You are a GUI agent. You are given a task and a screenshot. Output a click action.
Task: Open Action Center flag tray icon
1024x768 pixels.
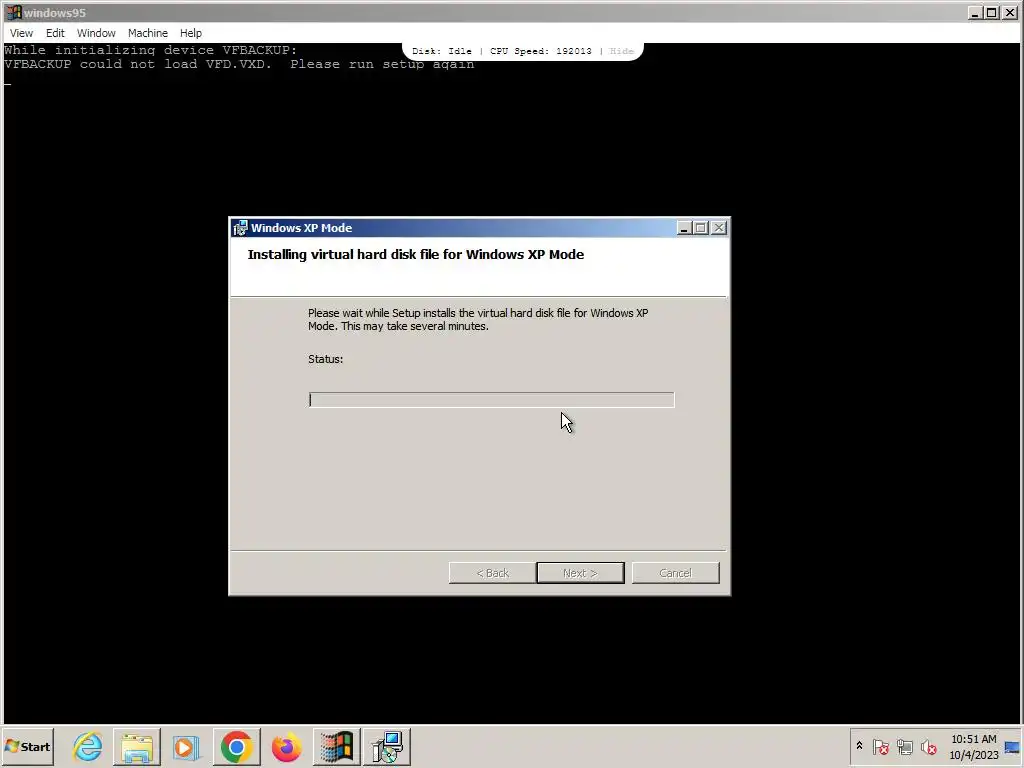[x=880, y=746]
